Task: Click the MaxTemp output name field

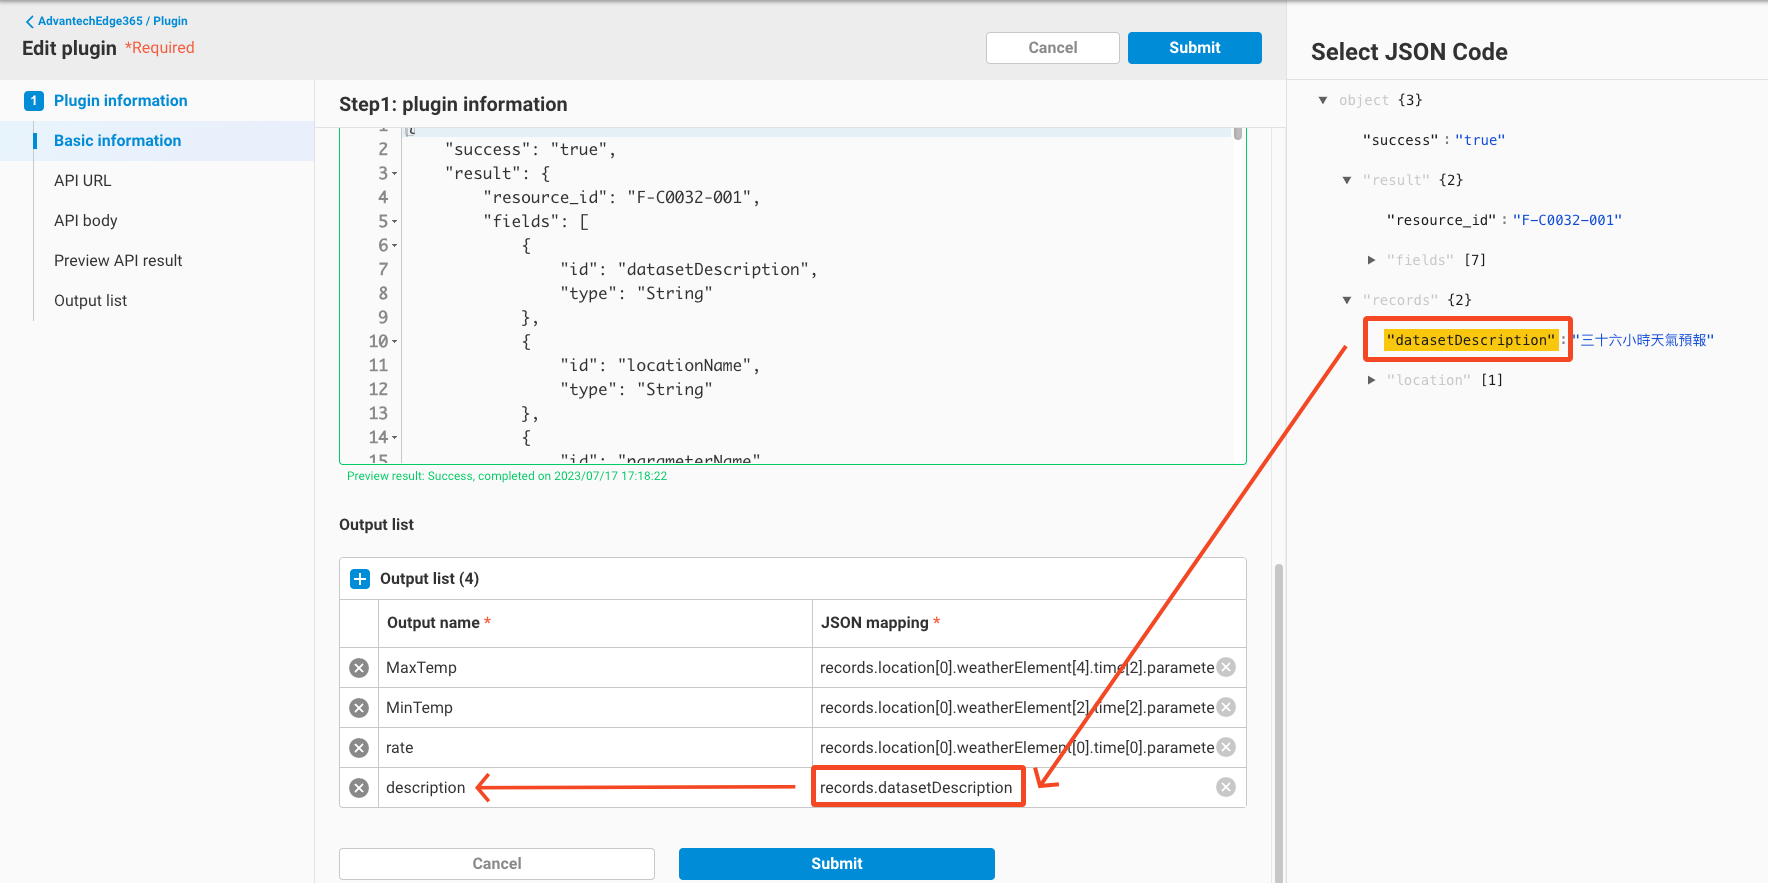Action: click(x=595, y=668)
